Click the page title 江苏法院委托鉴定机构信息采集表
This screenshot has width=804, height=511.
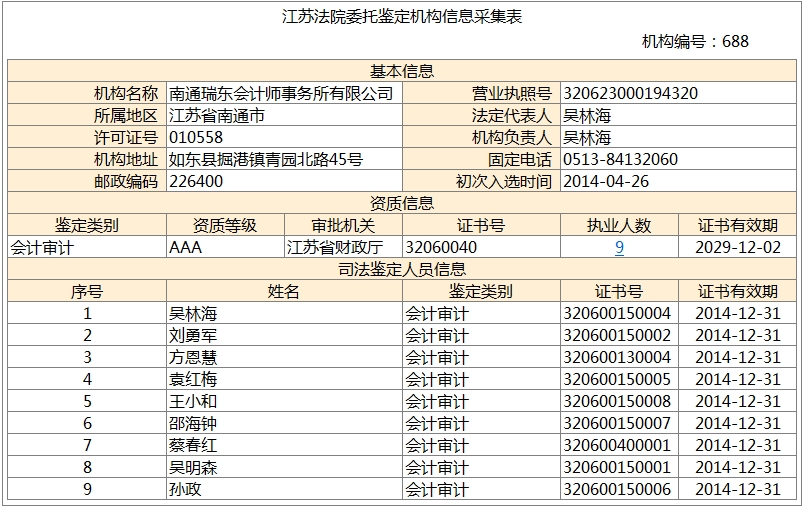[402, 17]
